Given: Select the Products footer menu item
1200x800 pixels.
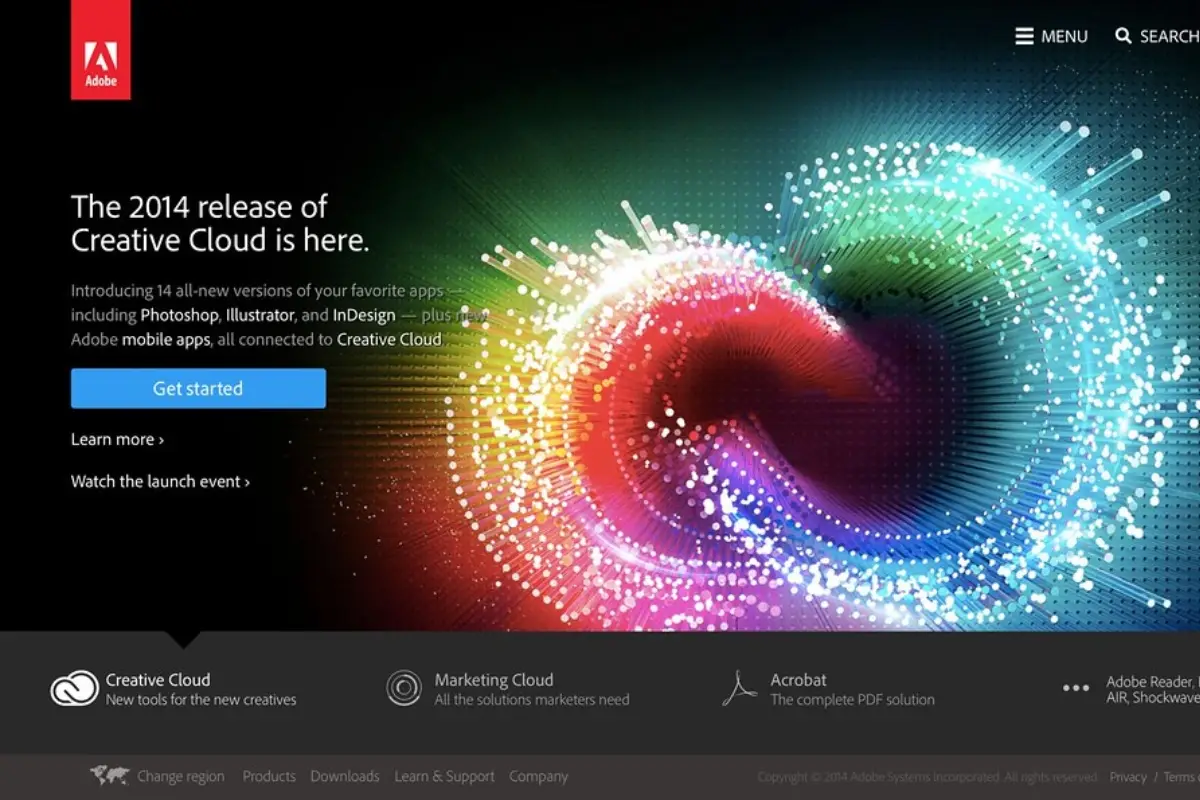Looking at the screenshot, I should click(269, 776).
